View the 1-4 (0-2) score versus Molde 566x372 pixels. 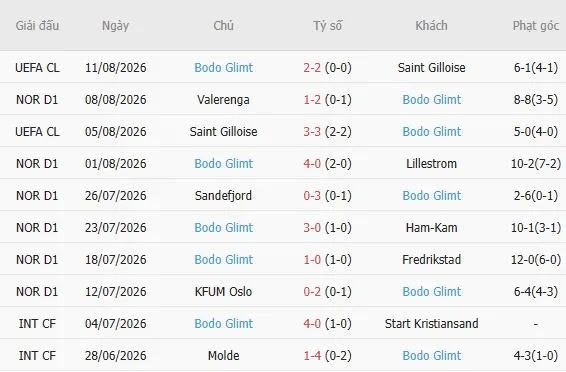pos(327,355)
